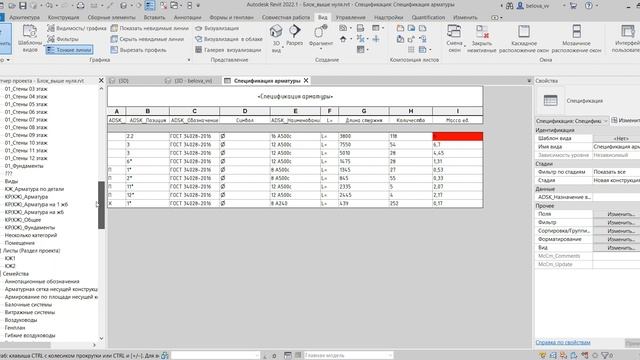Click the Print icon in quick access toolbar
The width and height of the screenshot is (640, 360).
80,6
